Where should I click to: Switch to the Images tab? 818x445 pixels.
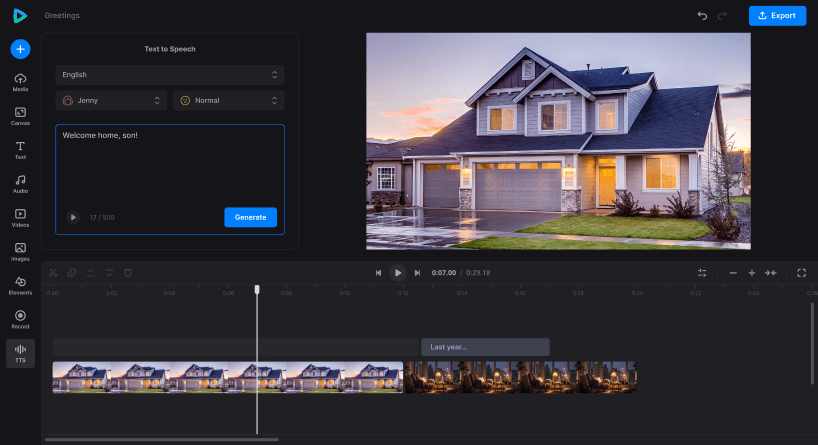pos(20,251)
